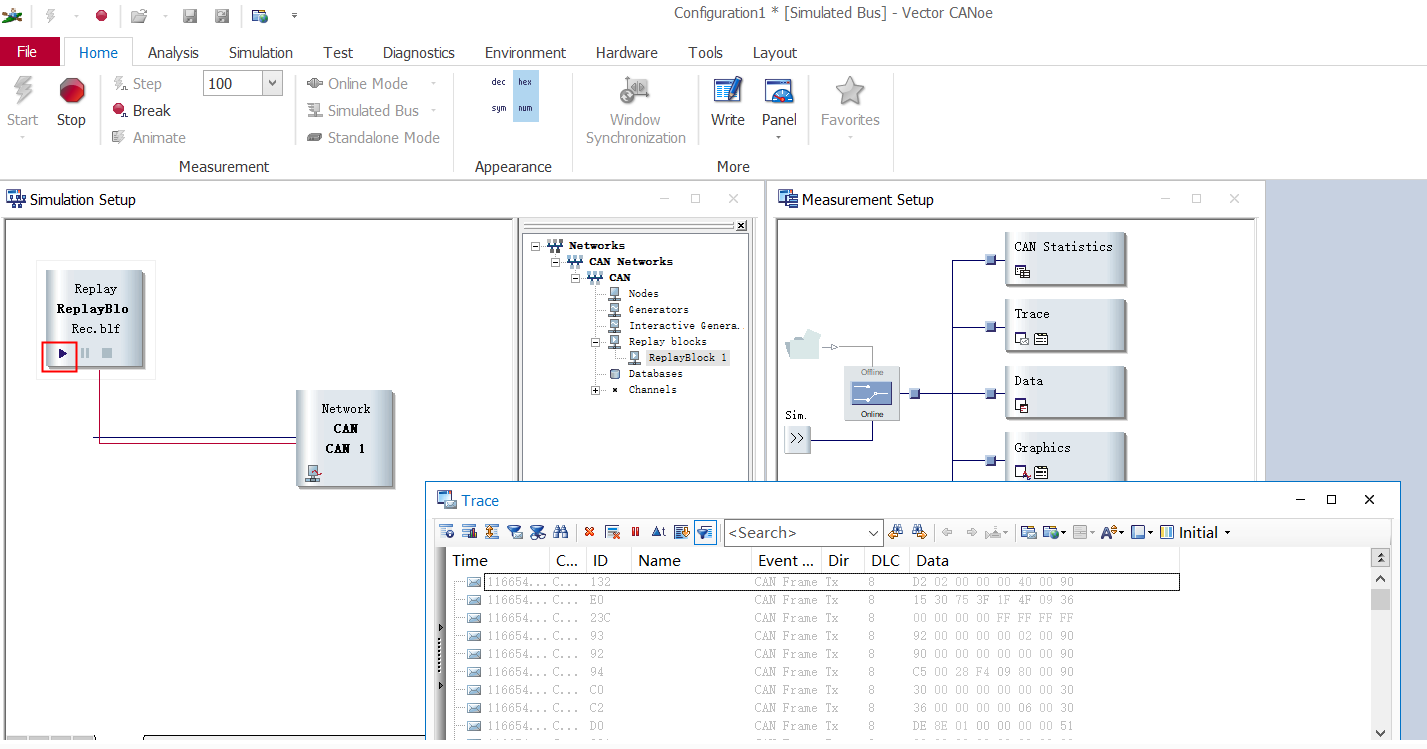Collapse the Networks tree node

pos(536,246)
